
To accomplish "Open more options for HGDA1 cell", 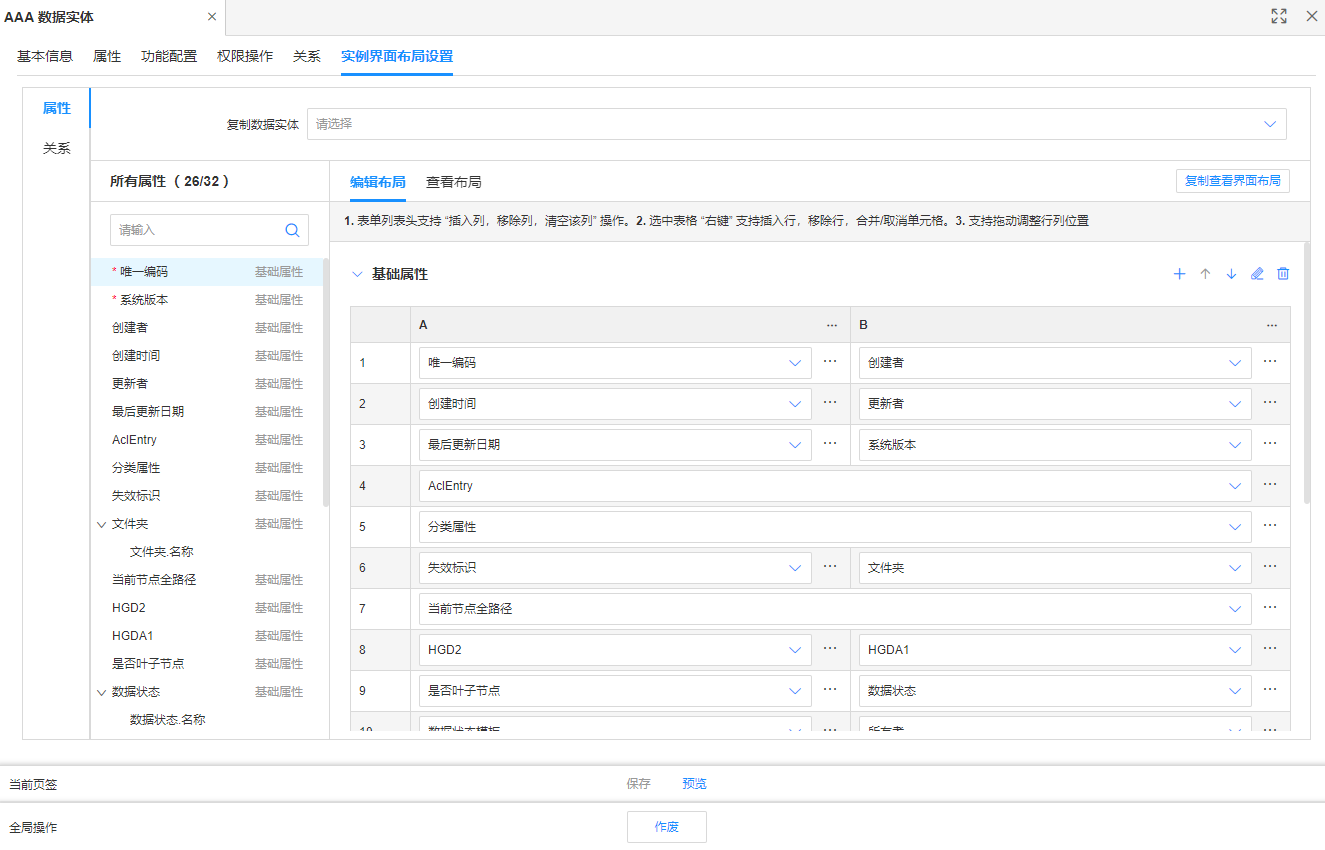I will tap(1270, 648).
